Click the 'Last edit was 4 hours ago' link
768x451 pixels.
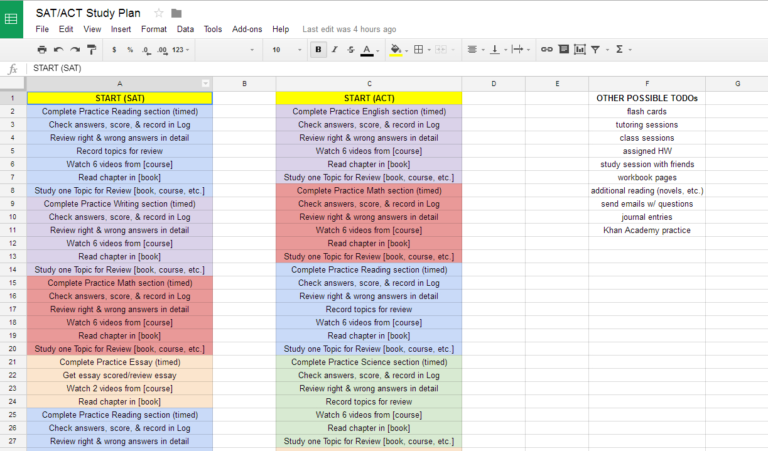[x=349, y=29]
